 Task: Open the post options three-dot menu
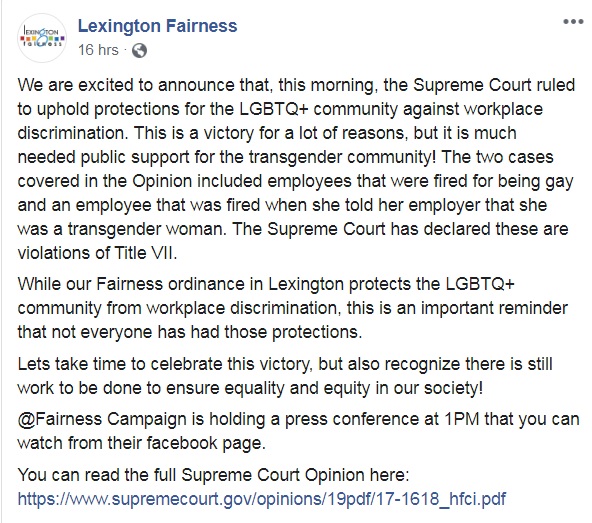coord(573,22)
